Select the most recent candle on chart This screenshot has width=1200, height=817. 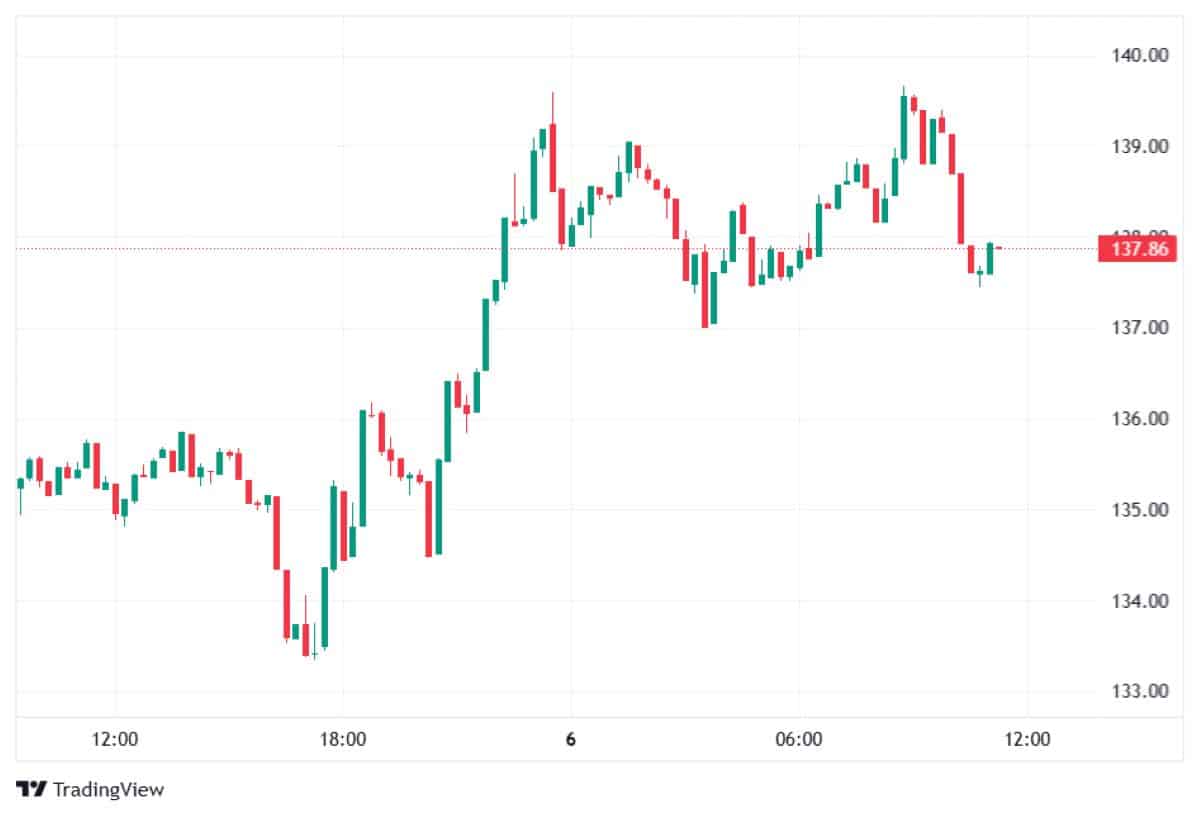click(x=999, y=247)
